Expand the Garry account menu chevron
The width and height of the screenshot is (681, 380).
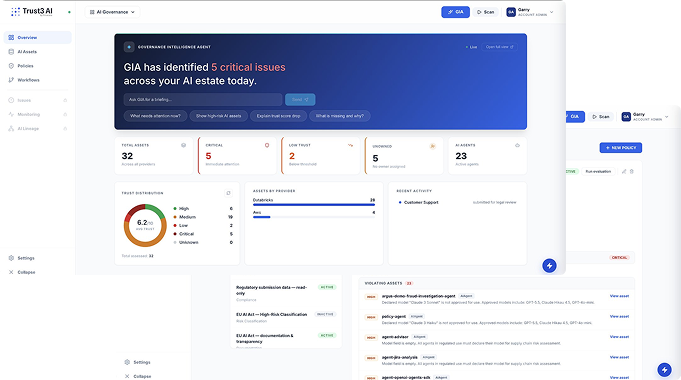552,12
